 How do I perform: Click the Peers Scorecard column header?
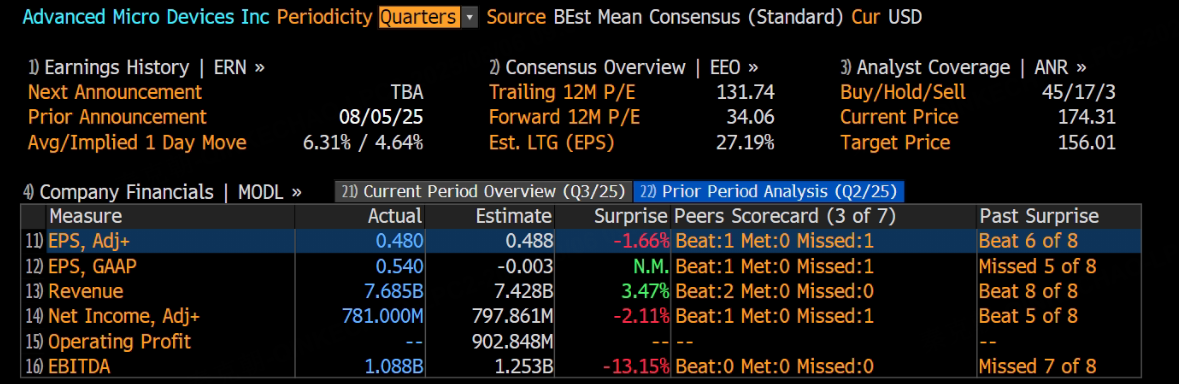pos(786,216)
